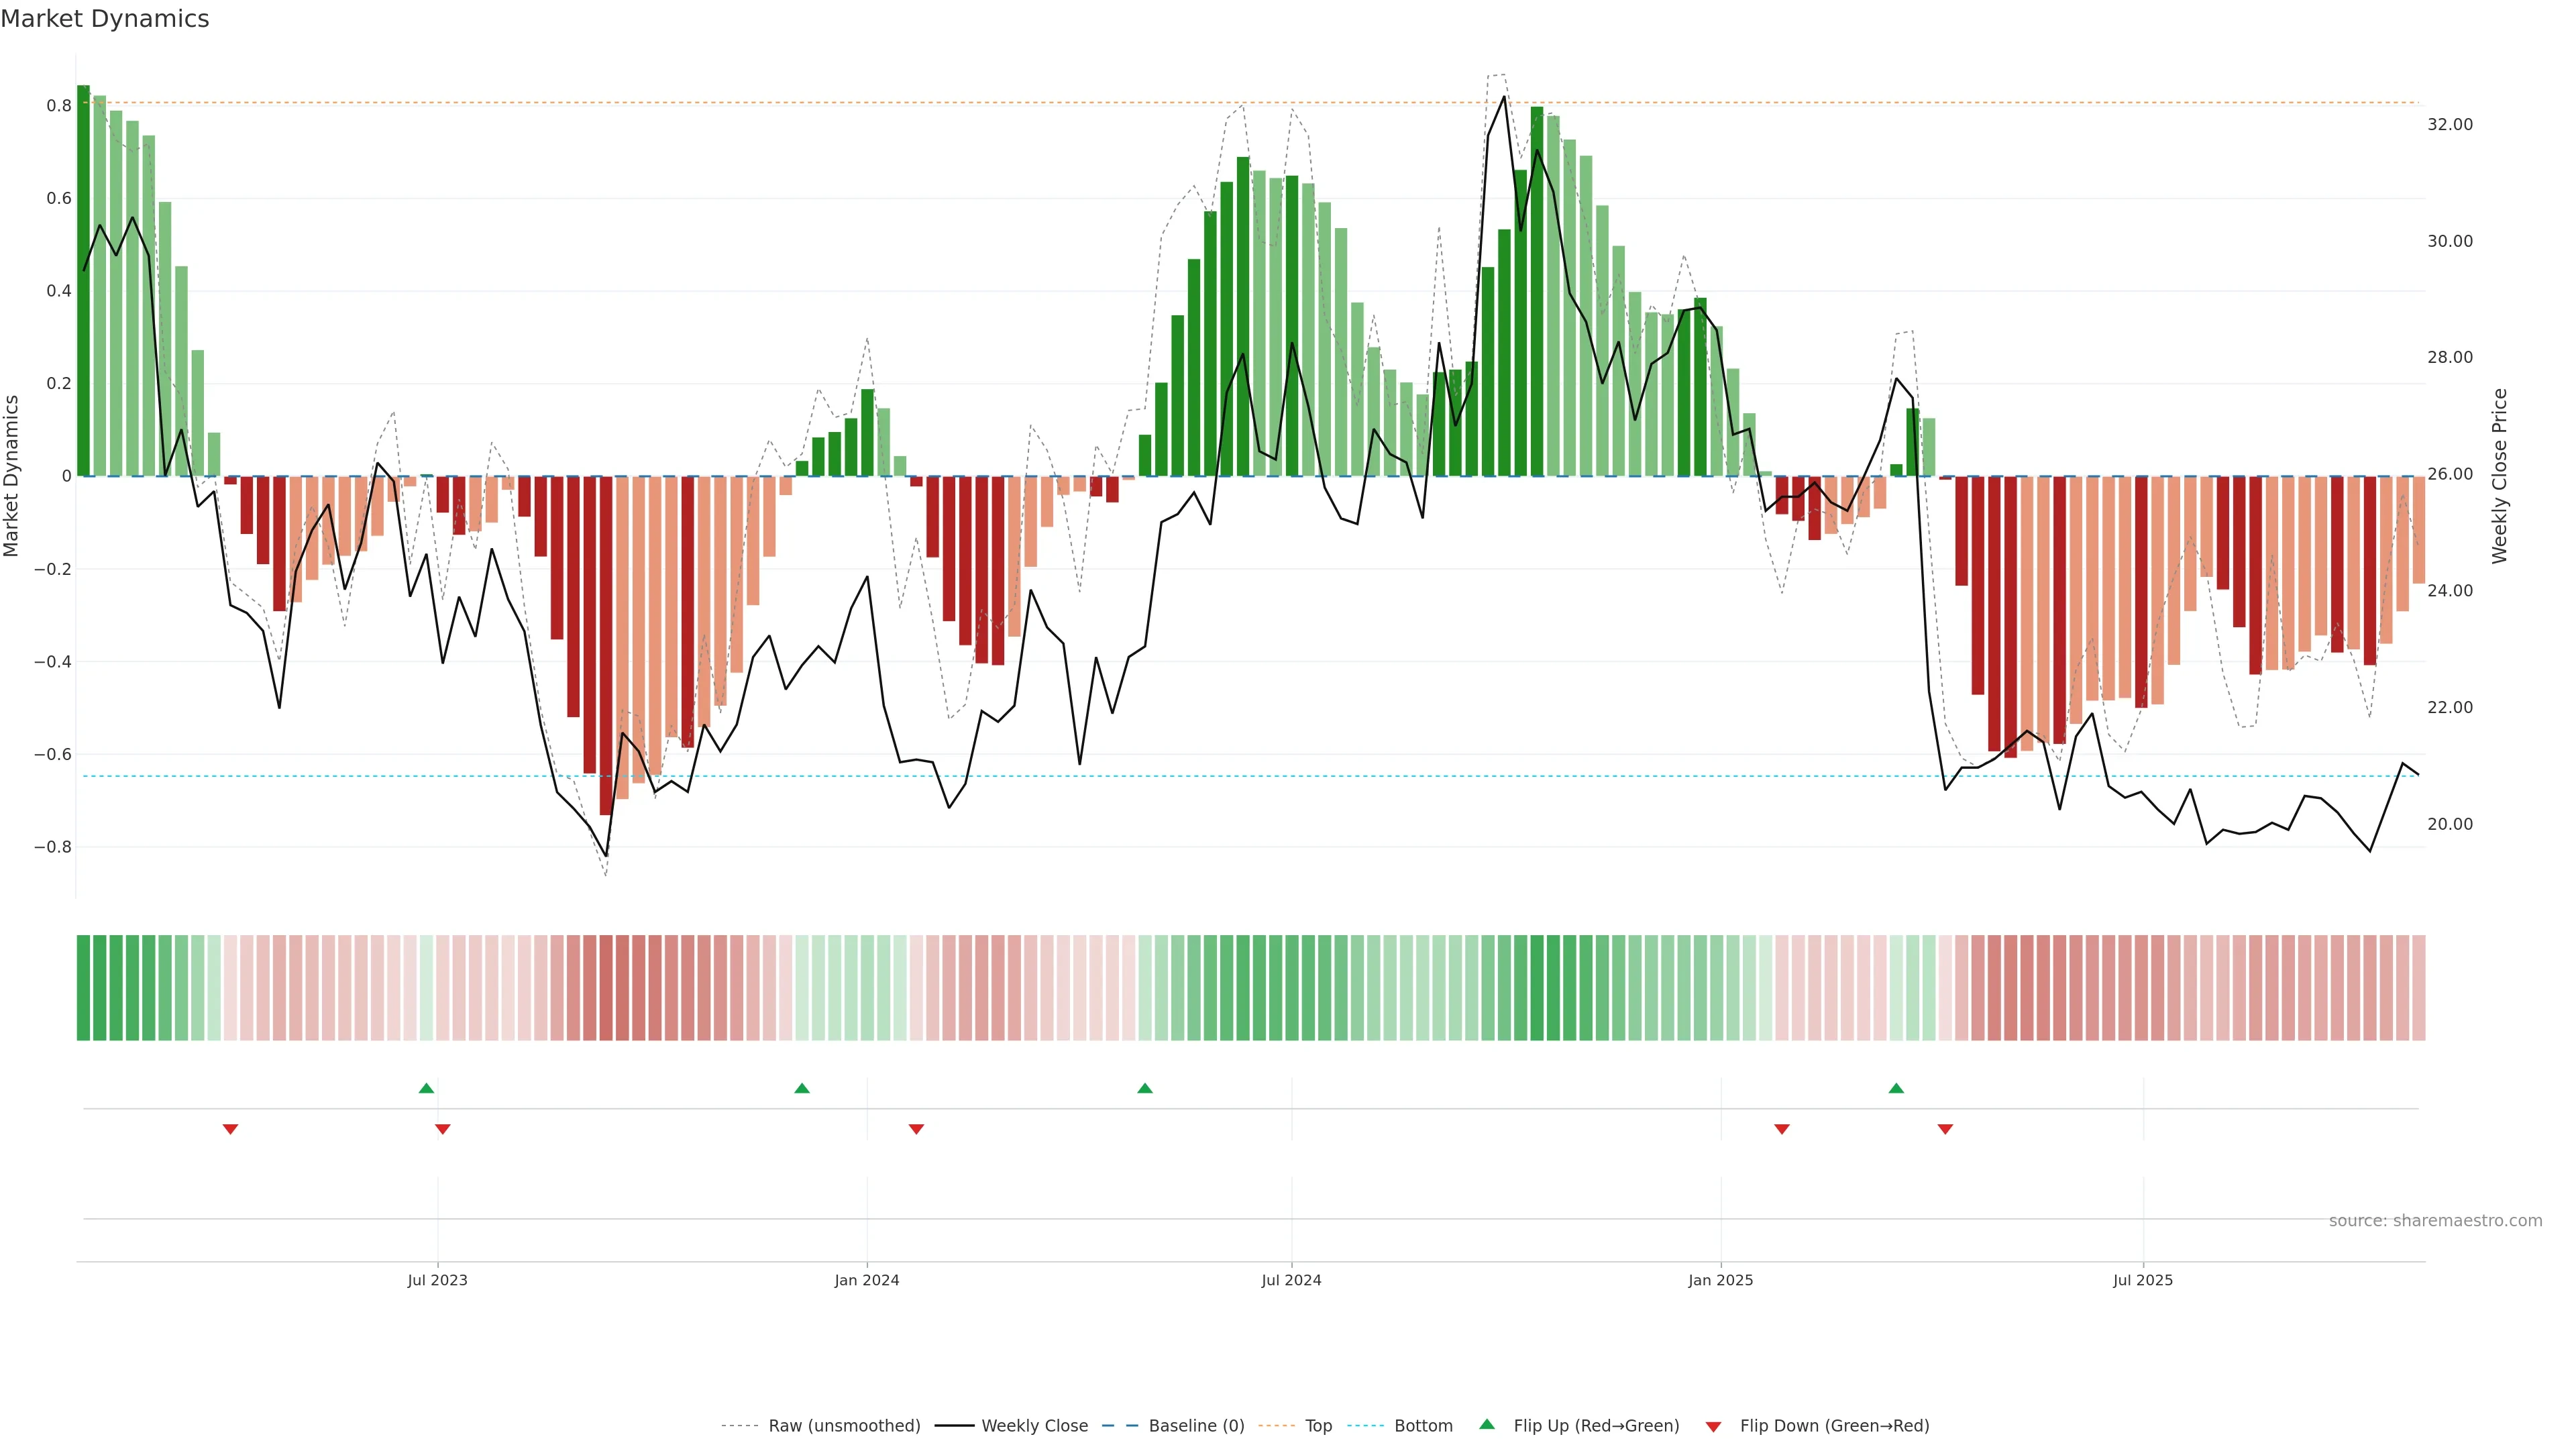Click the leftmost green flip-up triangle marker
Image resolution: width=2576 pixels, height=1449 pixels.
426,1088
